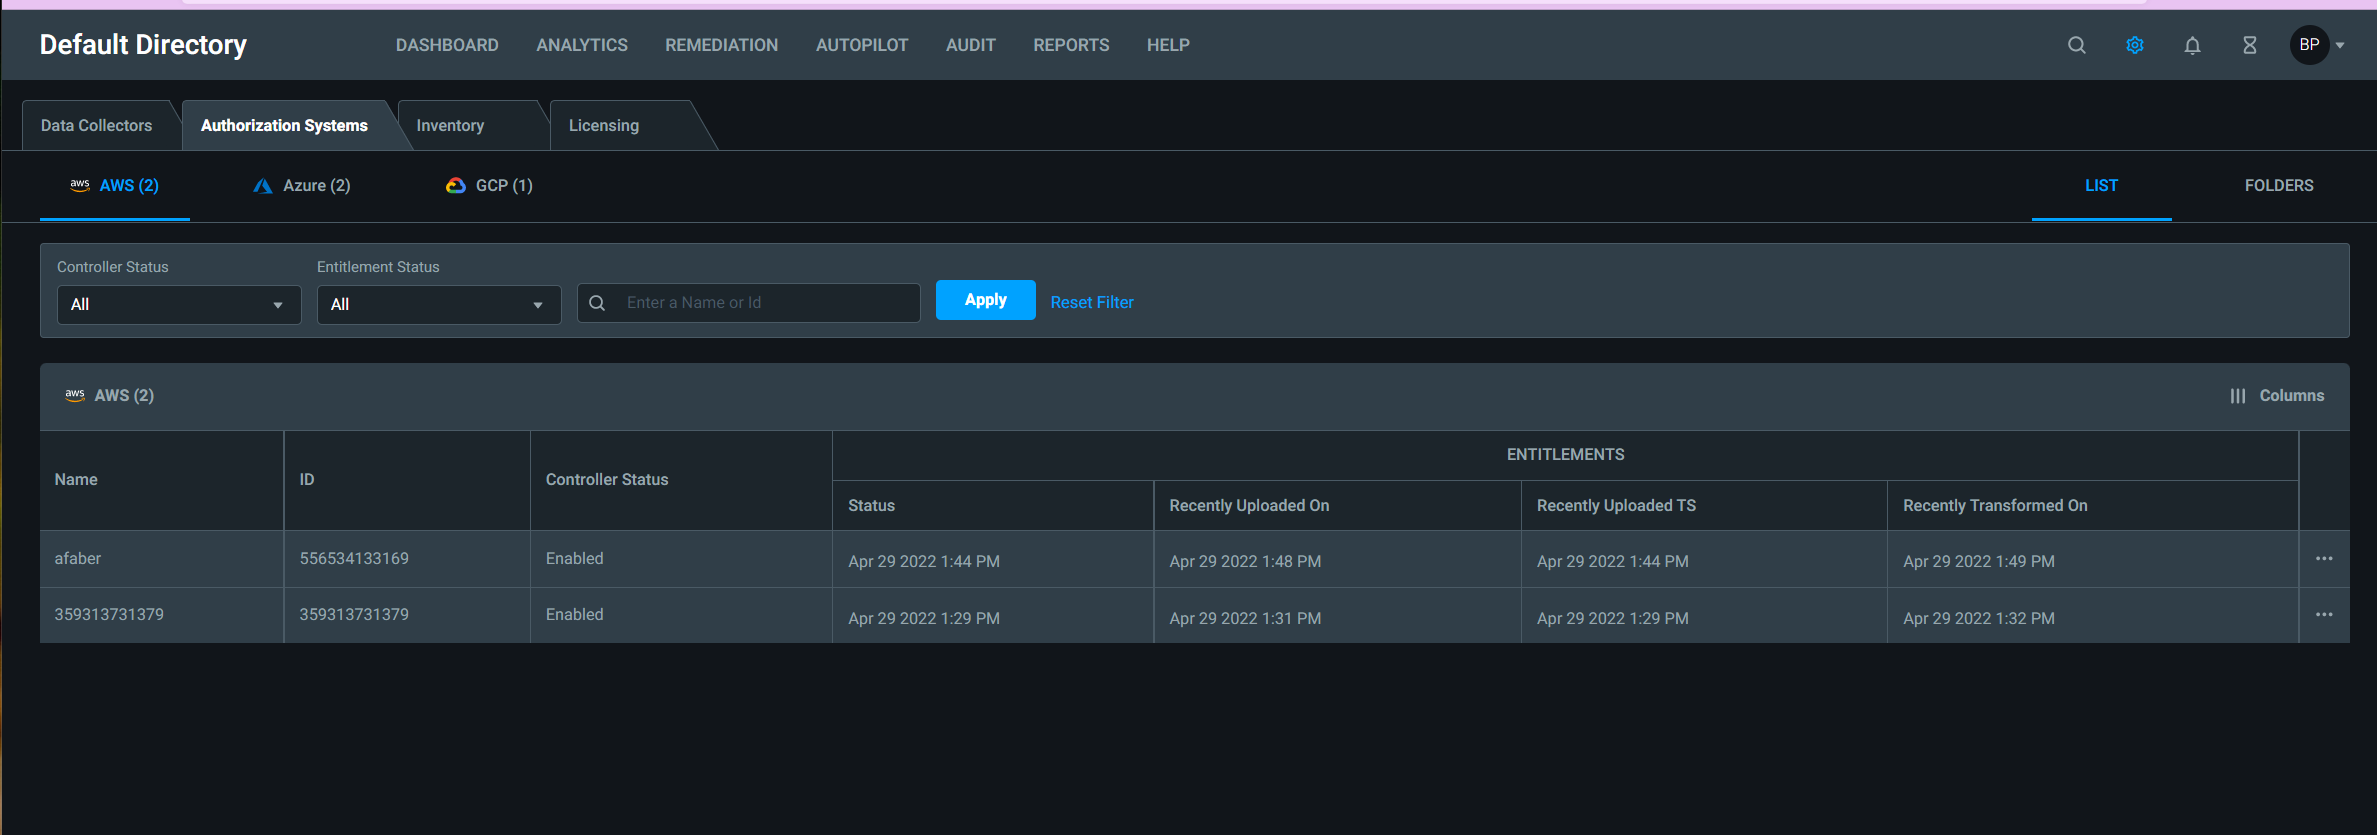Click the hourglass tasks icon
The height and width of the screenshot is (835, 2377).
pos(2249,45)
